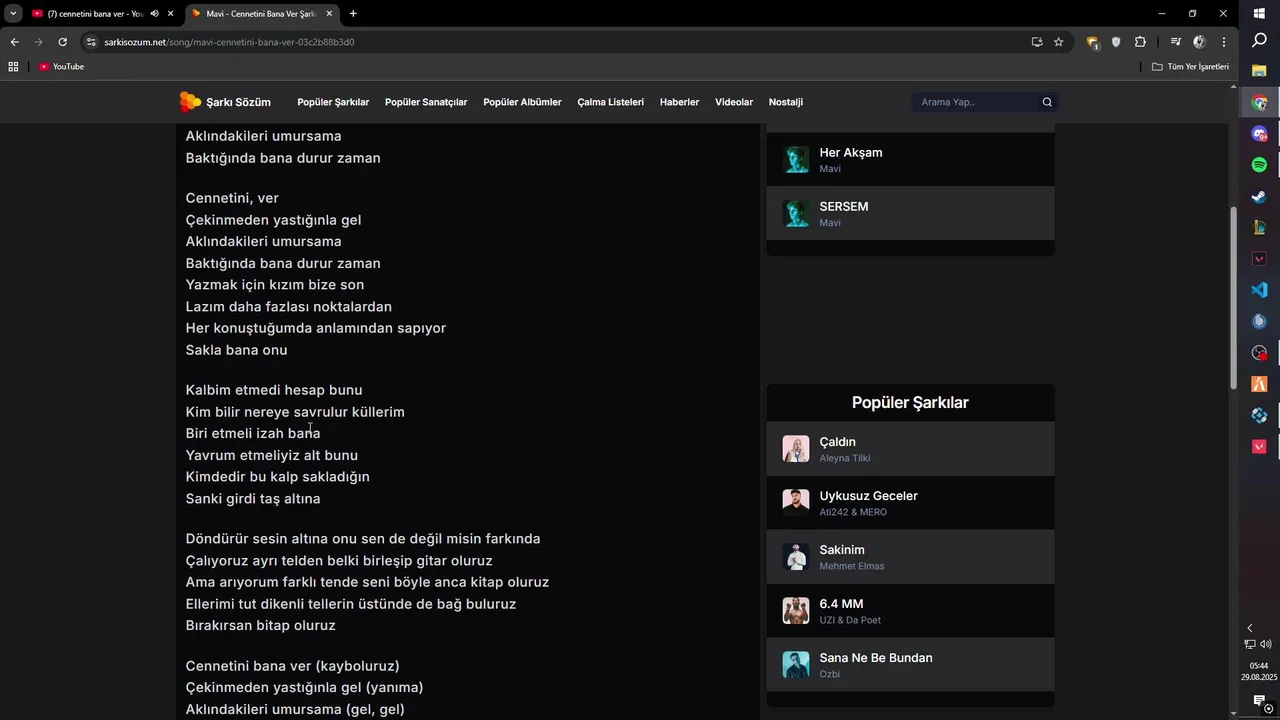The width and height of the screenshot is (1280, 720).
Task: Expand Tüm Yer İşaretleri folder
Action: click(1190, 67)
